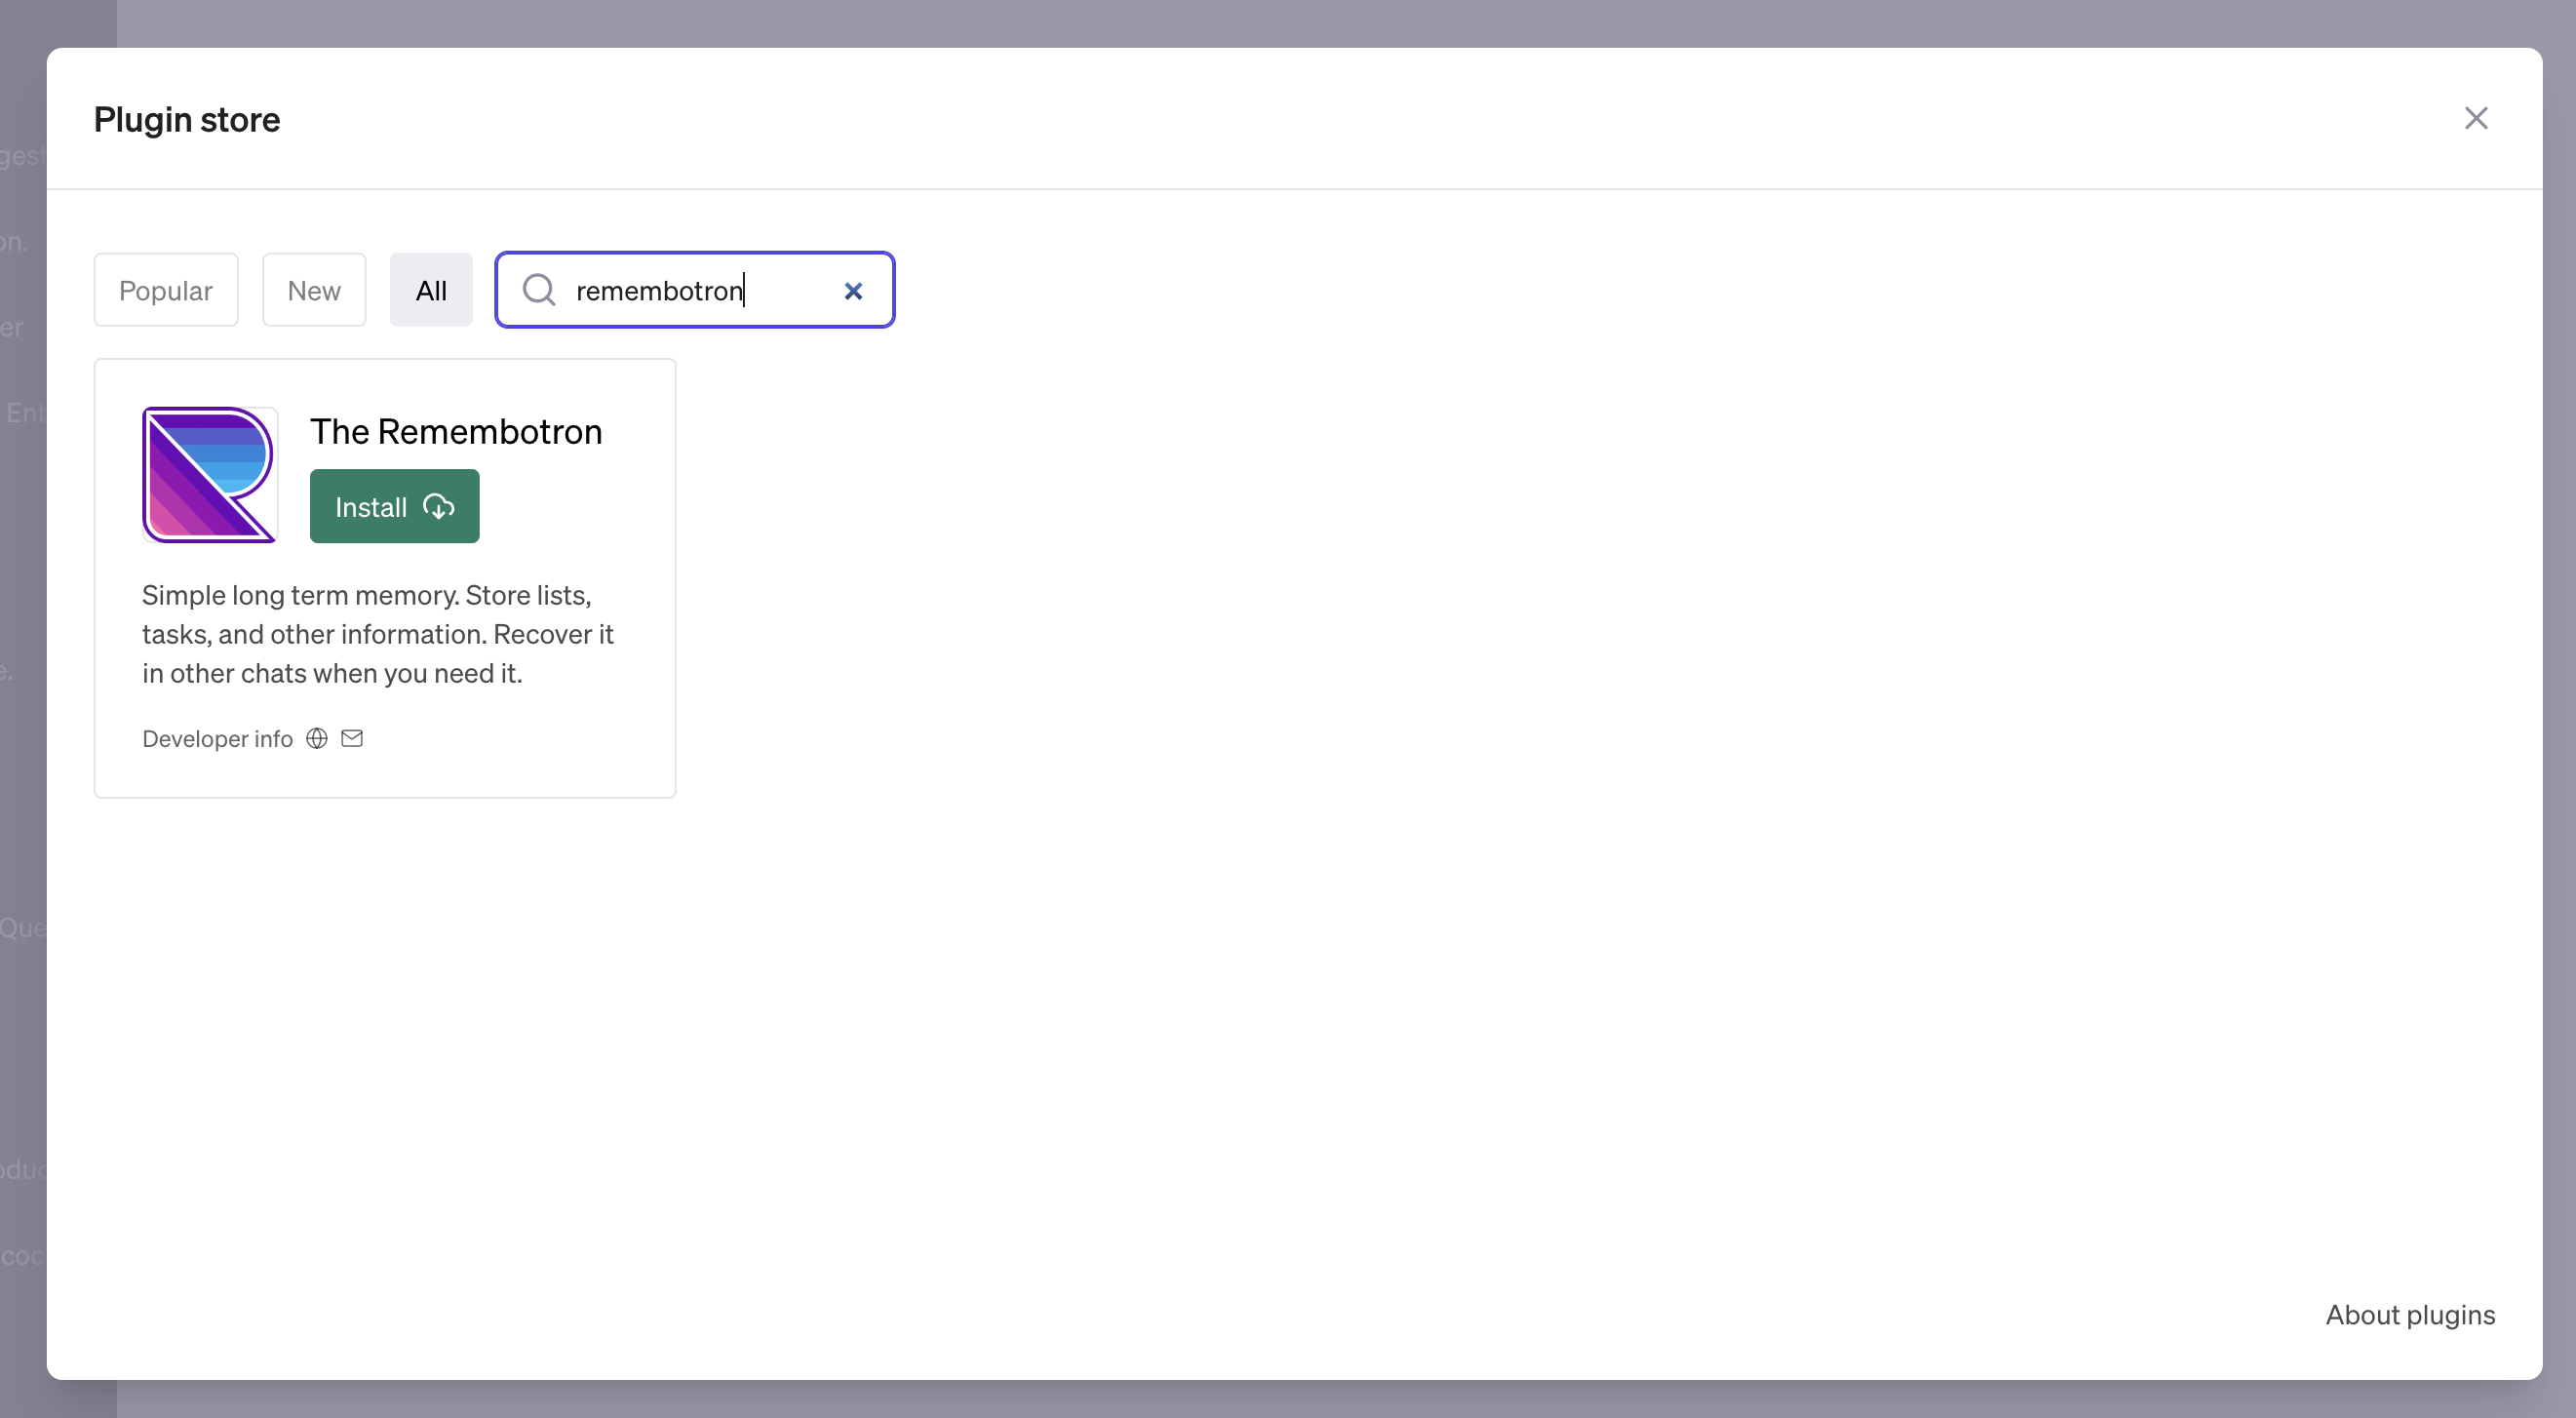This screenshot has width=2576, height=1418.
Task: Click the 'Simple long term memory' description
Action: [x=378, y=634]
